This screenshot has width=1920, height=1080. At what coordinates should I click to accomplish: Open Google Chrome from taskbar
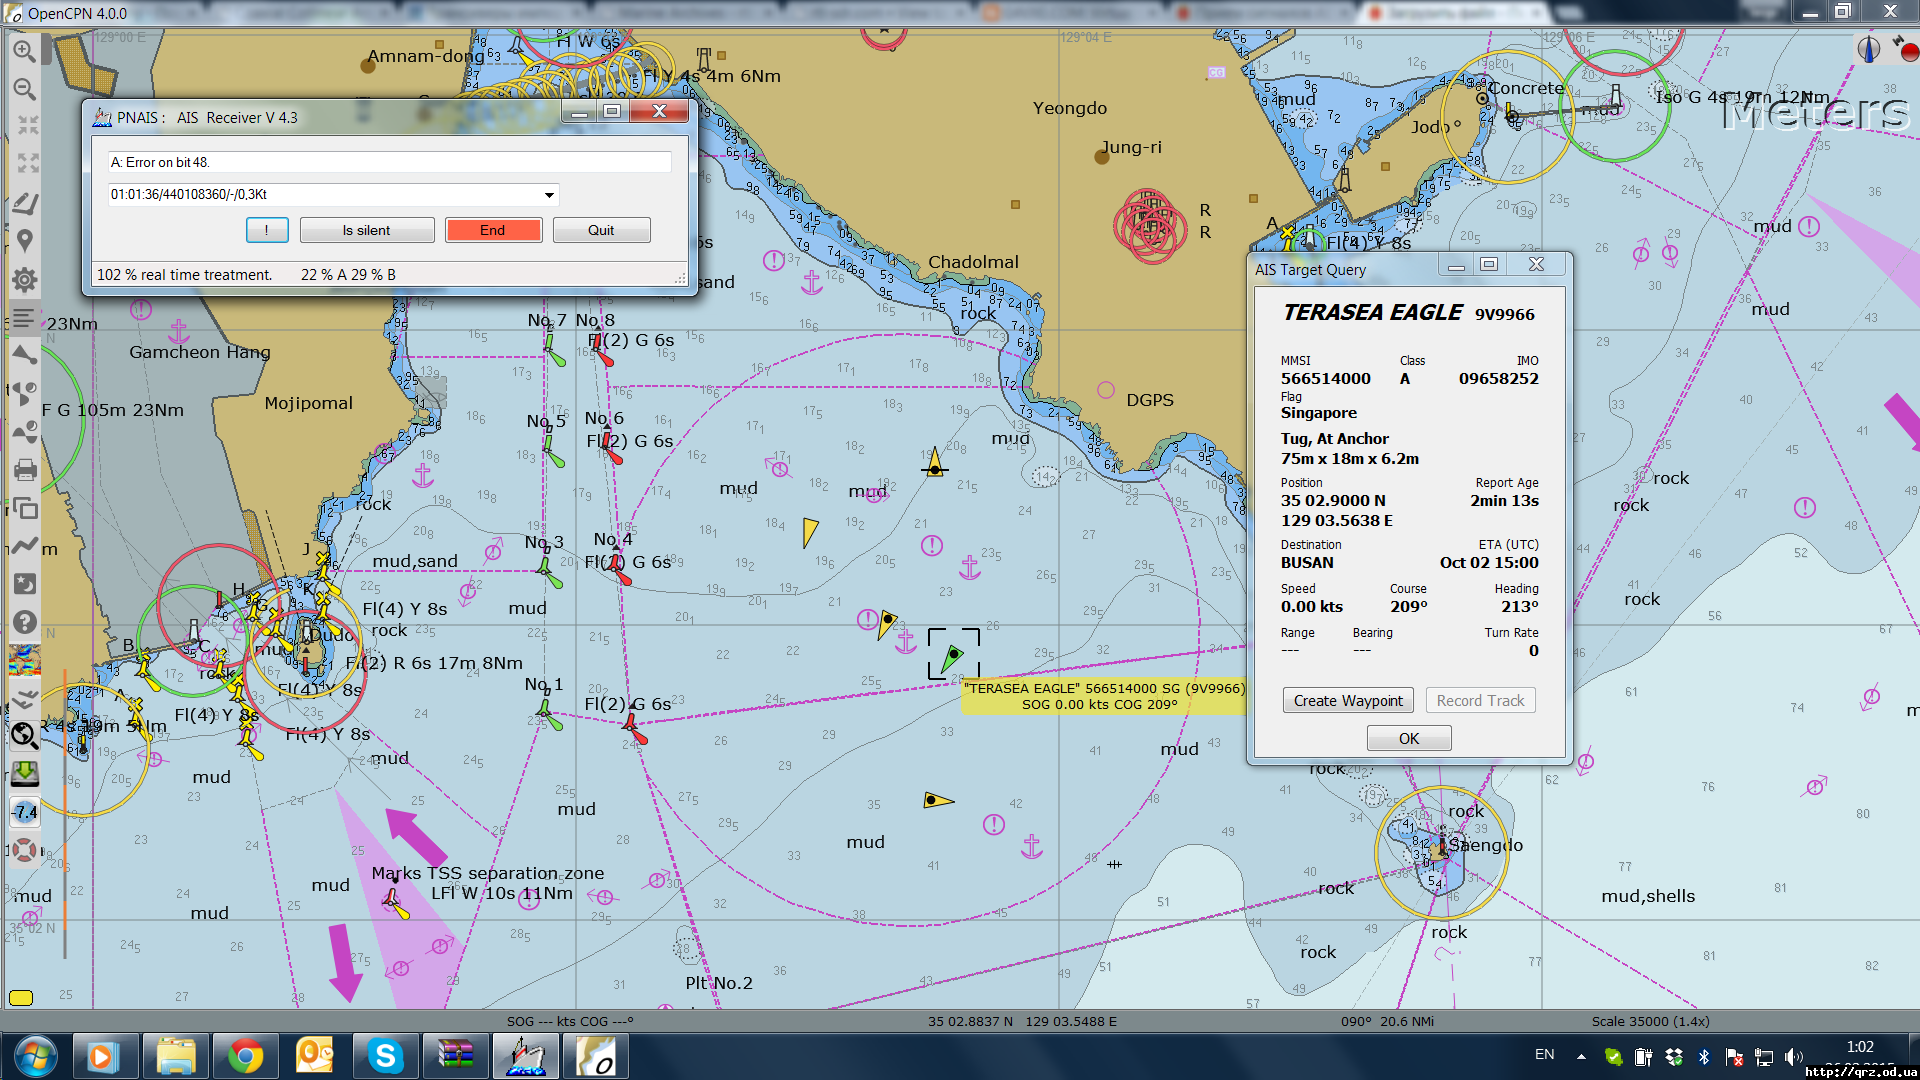pyautogui.click(x=245, y=1056)
